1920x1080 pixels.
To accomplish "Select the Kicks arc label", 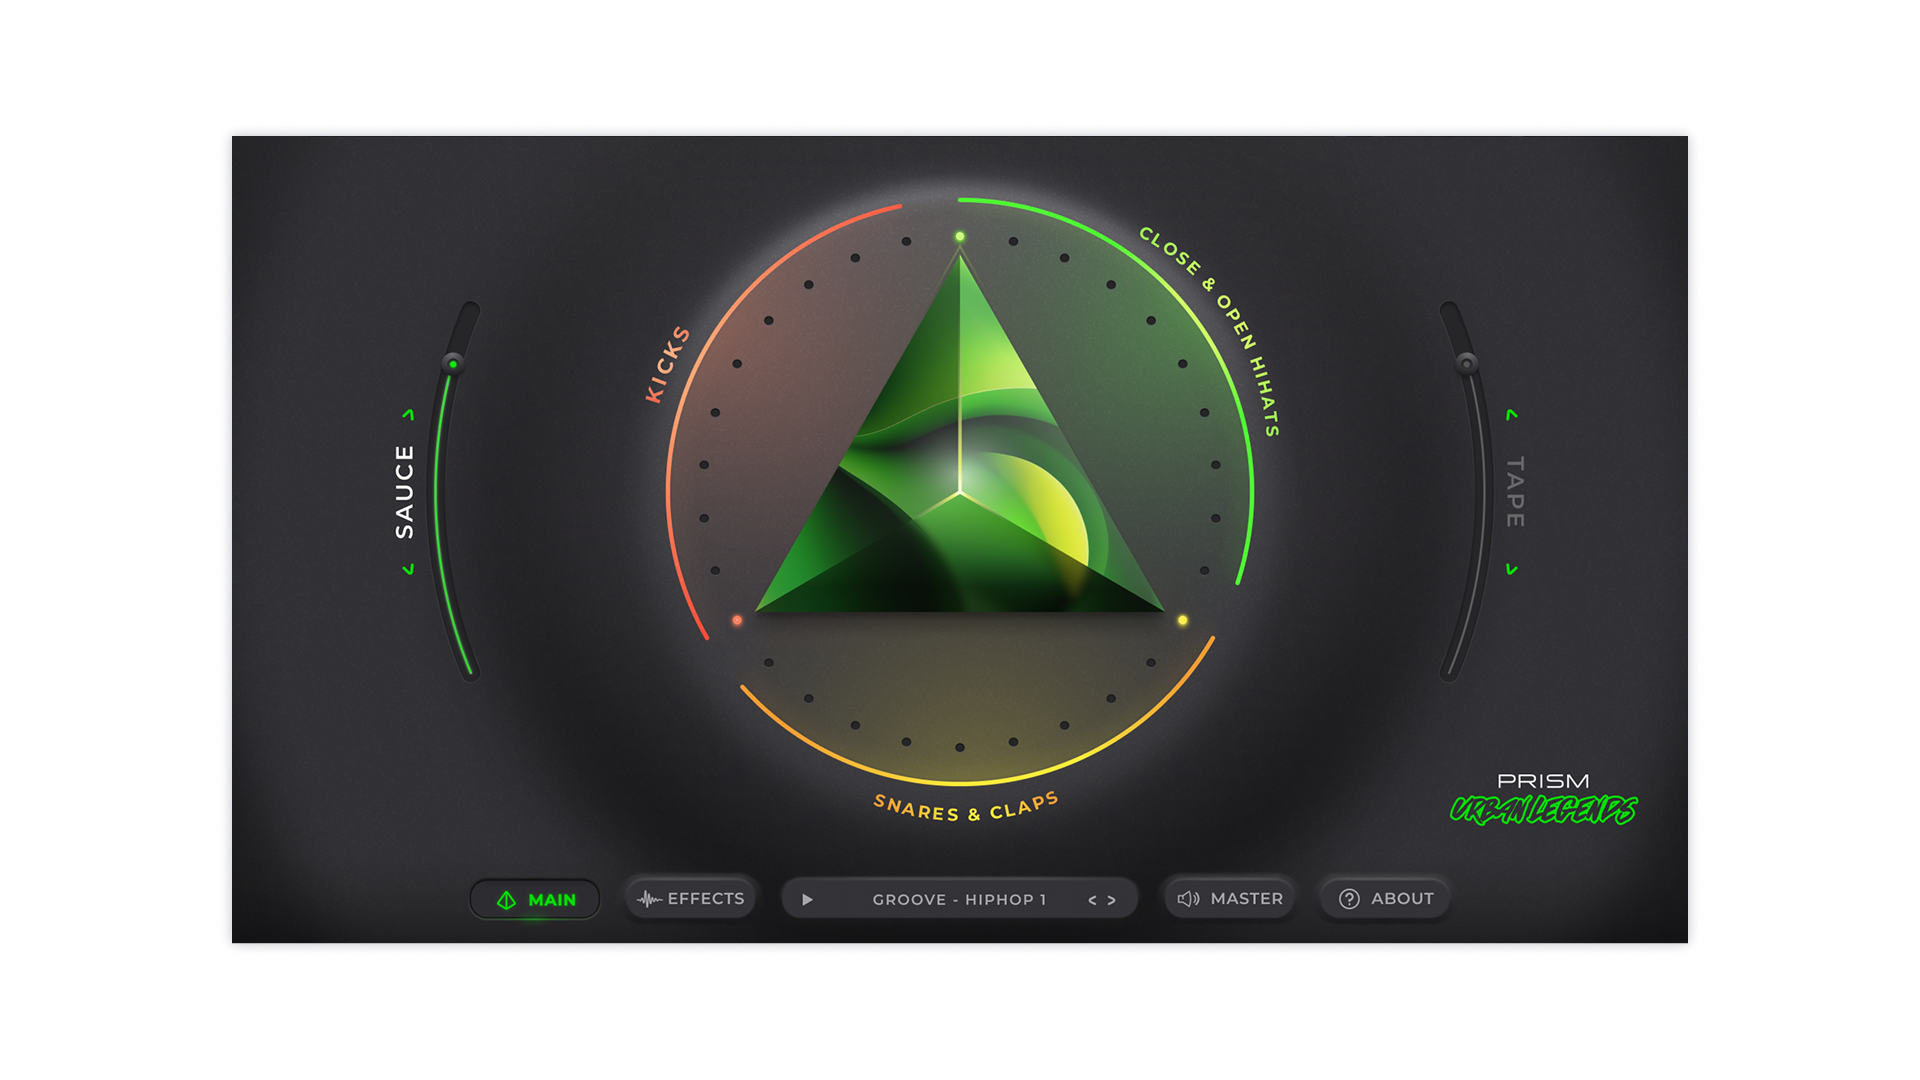I will pyautogui.click(x=667, y=365).
